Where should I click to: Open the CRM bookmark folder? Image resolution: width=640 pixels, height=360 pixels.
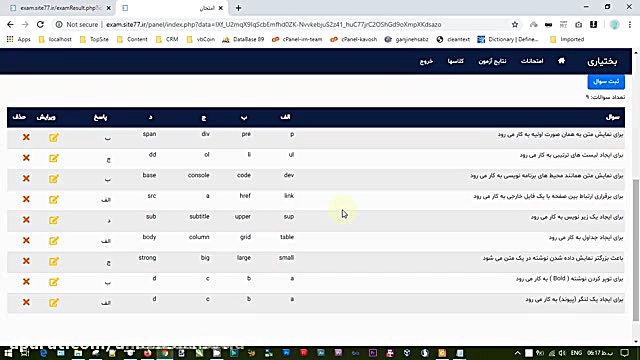point(167,40)
